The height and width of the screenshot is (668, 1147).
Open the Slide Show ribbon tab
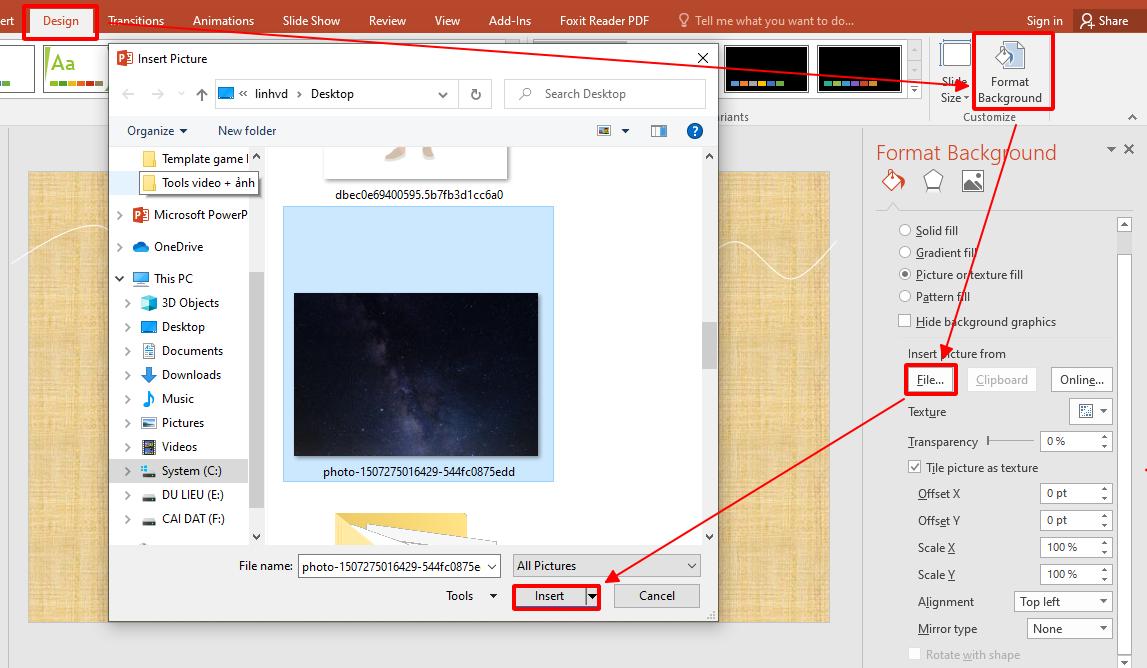pyautogui.click(x=310, y=20)
